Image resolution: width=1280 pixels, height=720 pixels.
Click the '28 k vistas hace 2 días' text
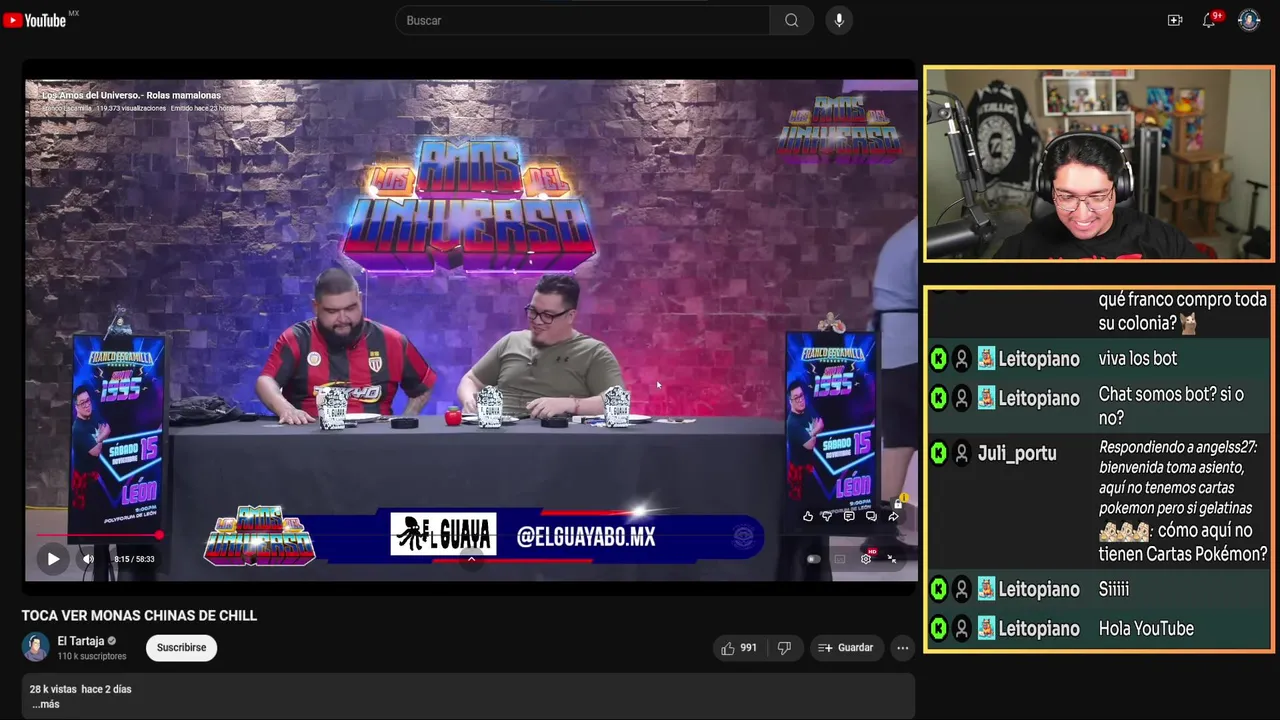pyautogui.click(x=81, y=689)
